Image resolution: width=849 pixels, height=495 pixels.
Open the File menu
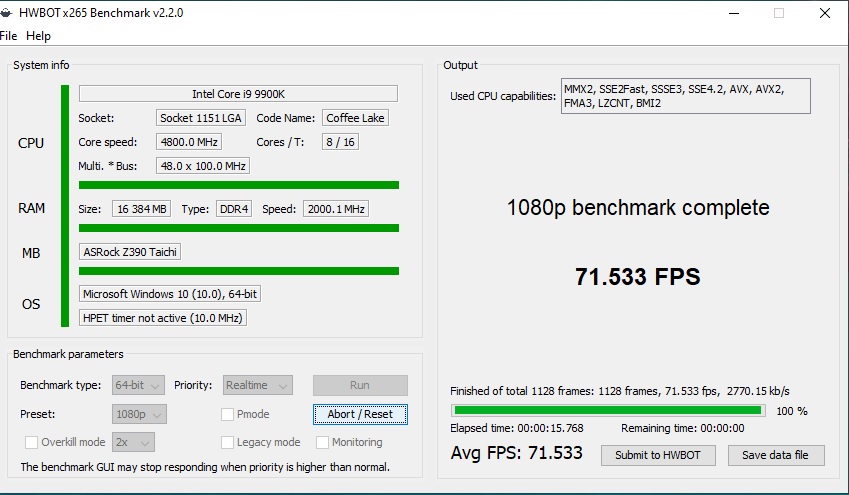9,36
